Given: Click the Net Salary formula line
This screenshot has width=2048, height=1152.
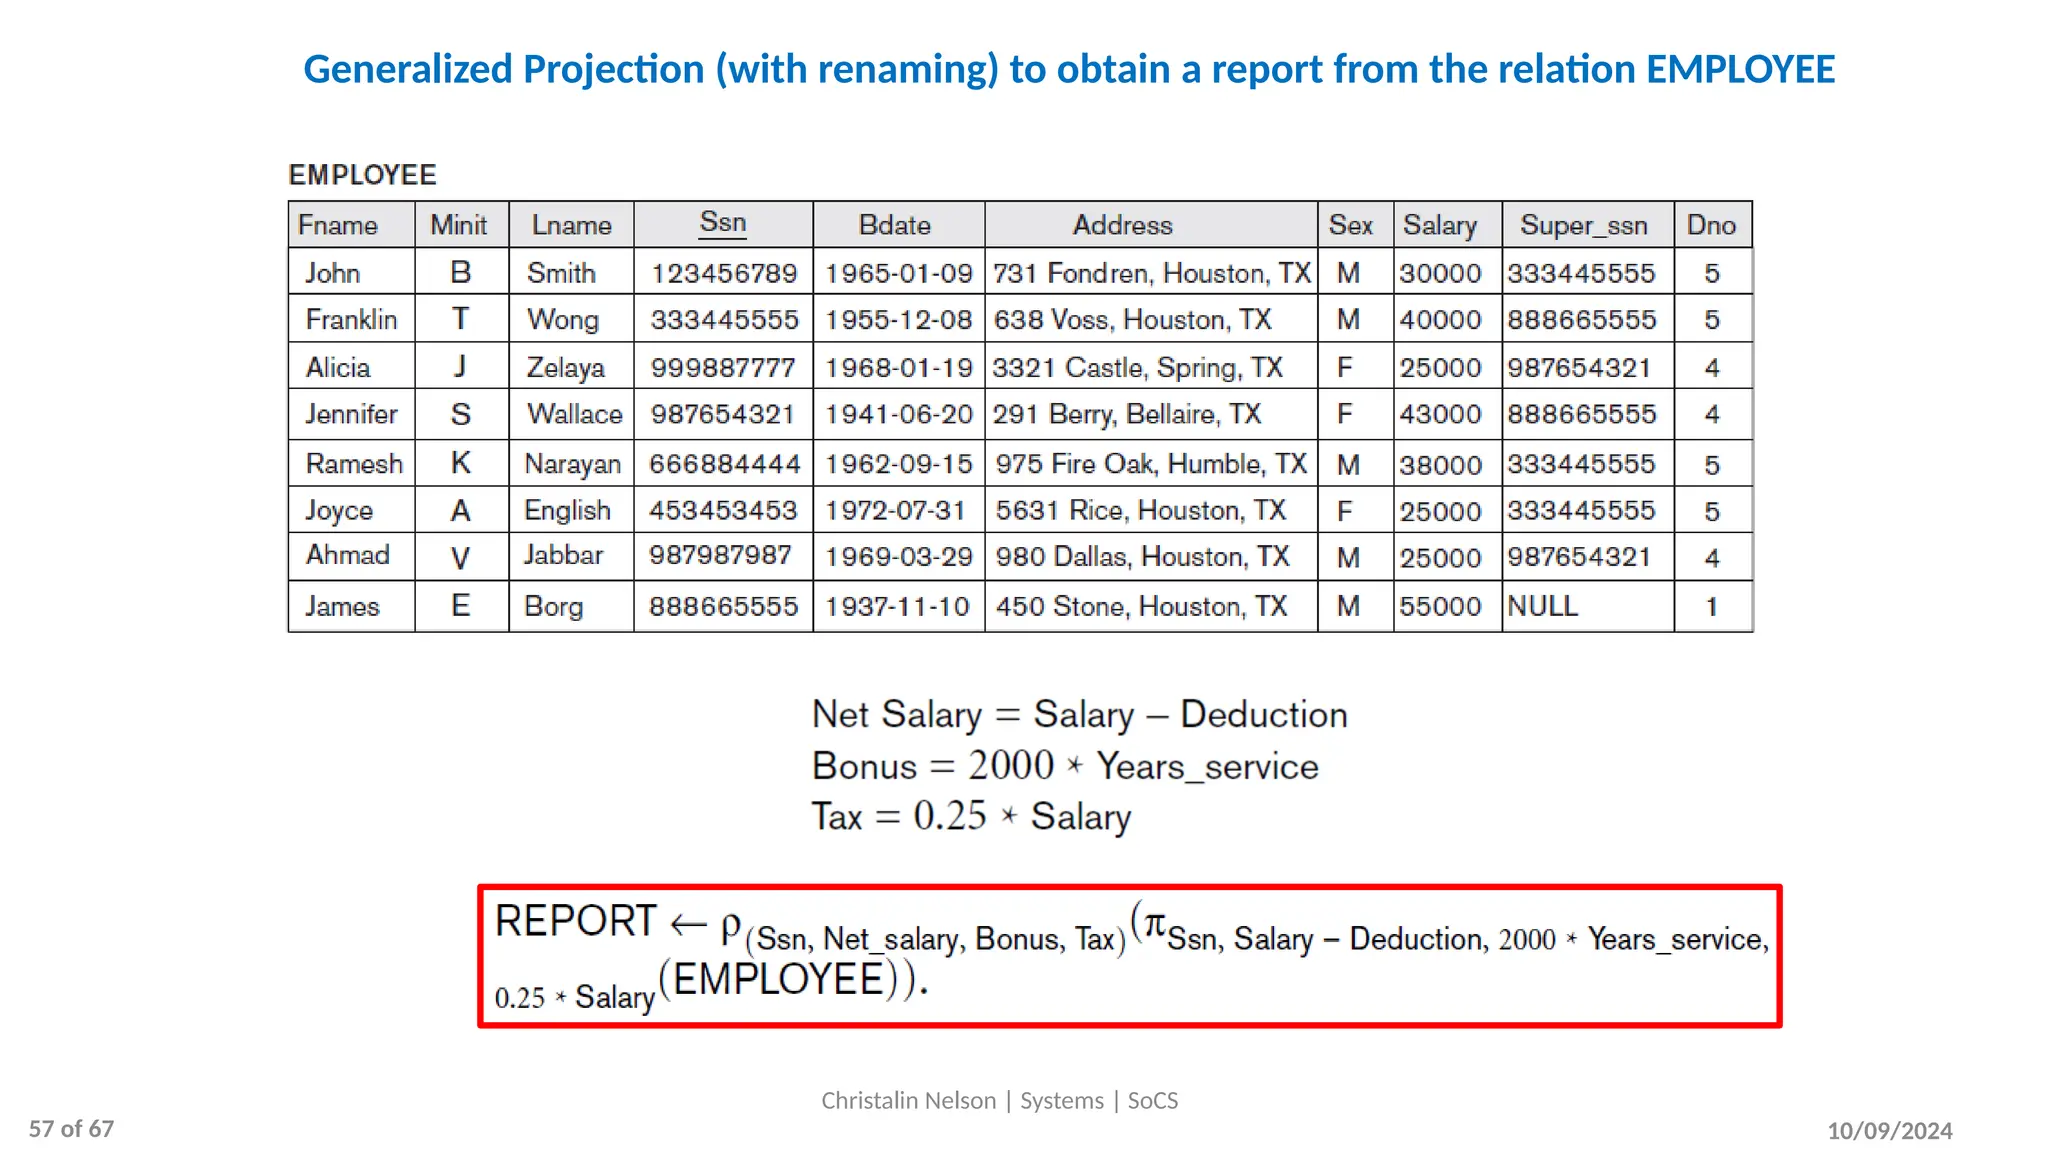Looking at the screenshot, I should coord(1080,715).
